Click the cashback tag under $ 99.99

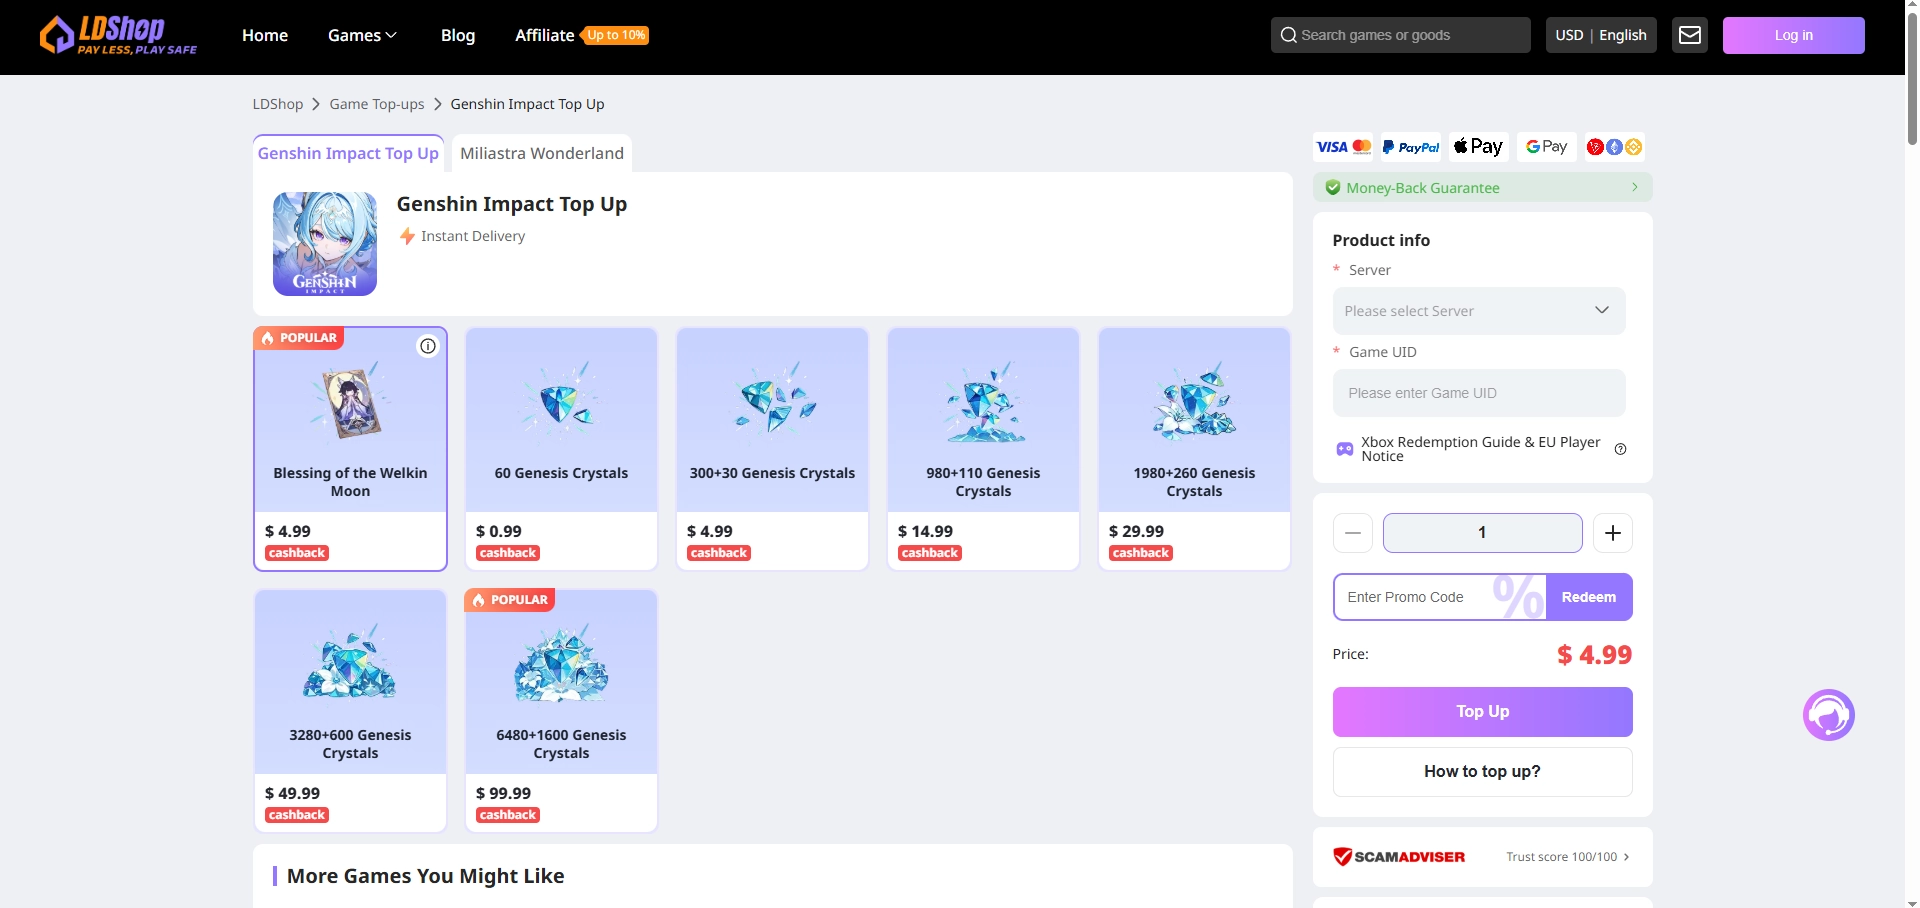[x=508, y=815]
